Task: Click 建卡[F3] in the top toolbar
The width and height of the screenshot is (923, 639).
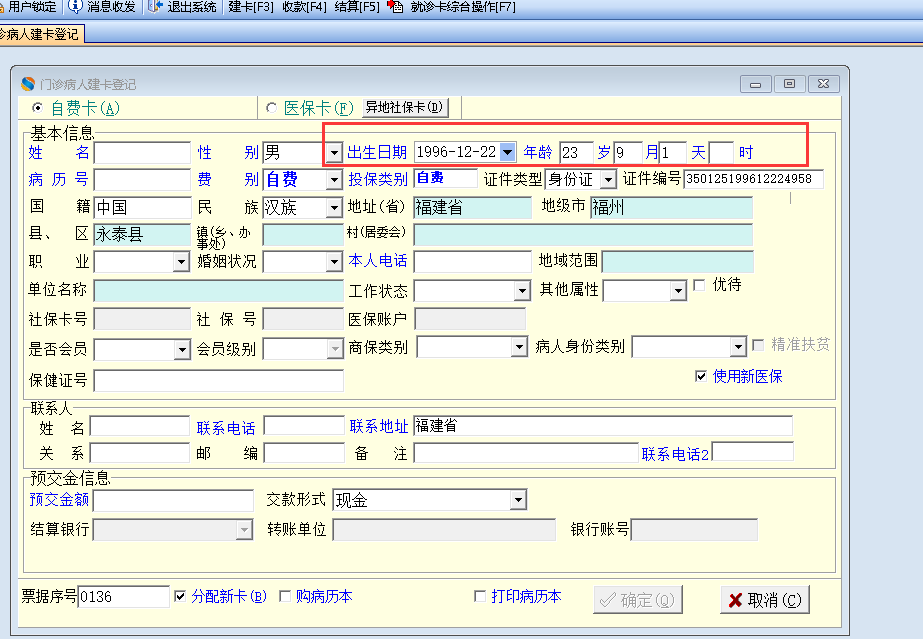Action: pyautogui.click(x=251, y=7)
